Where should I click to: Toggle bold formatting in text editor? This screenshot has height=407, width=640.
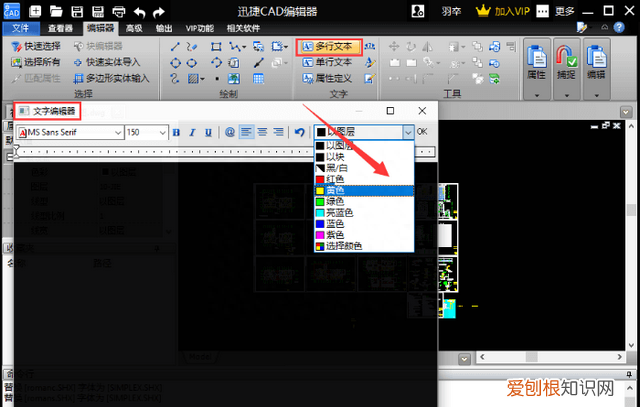[177, 132]
